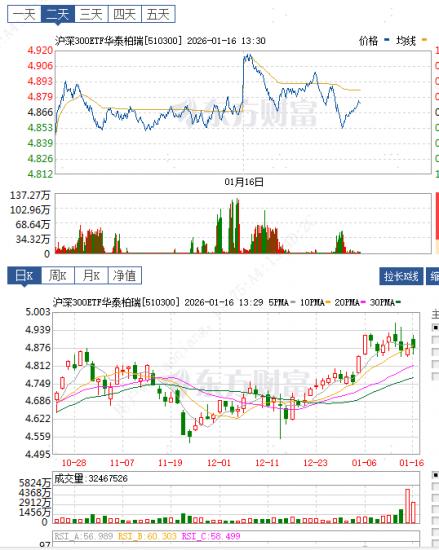Click the 5PMA legend label
The image size is (439, 550).
pyautogui.click(x=279, y=302)
